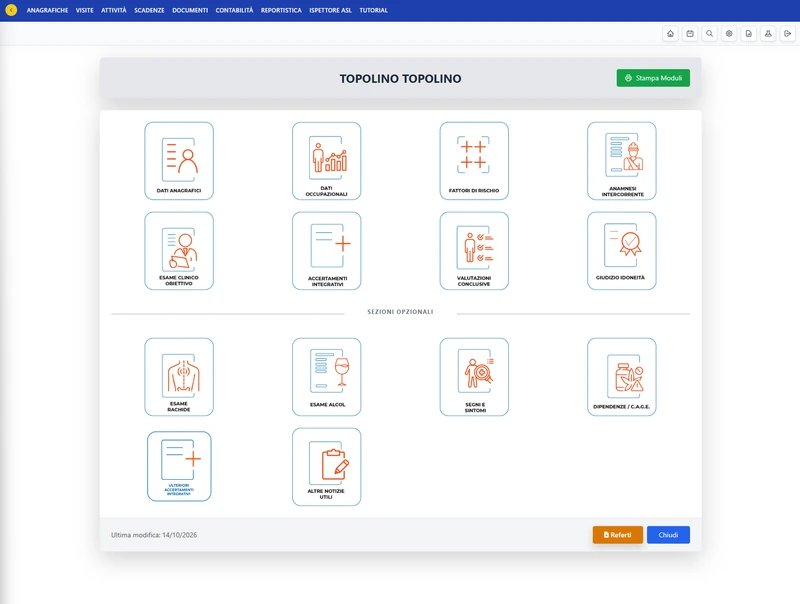
Task: Open the Dati Occupazionali section card
Action: [x=327, y=161]
